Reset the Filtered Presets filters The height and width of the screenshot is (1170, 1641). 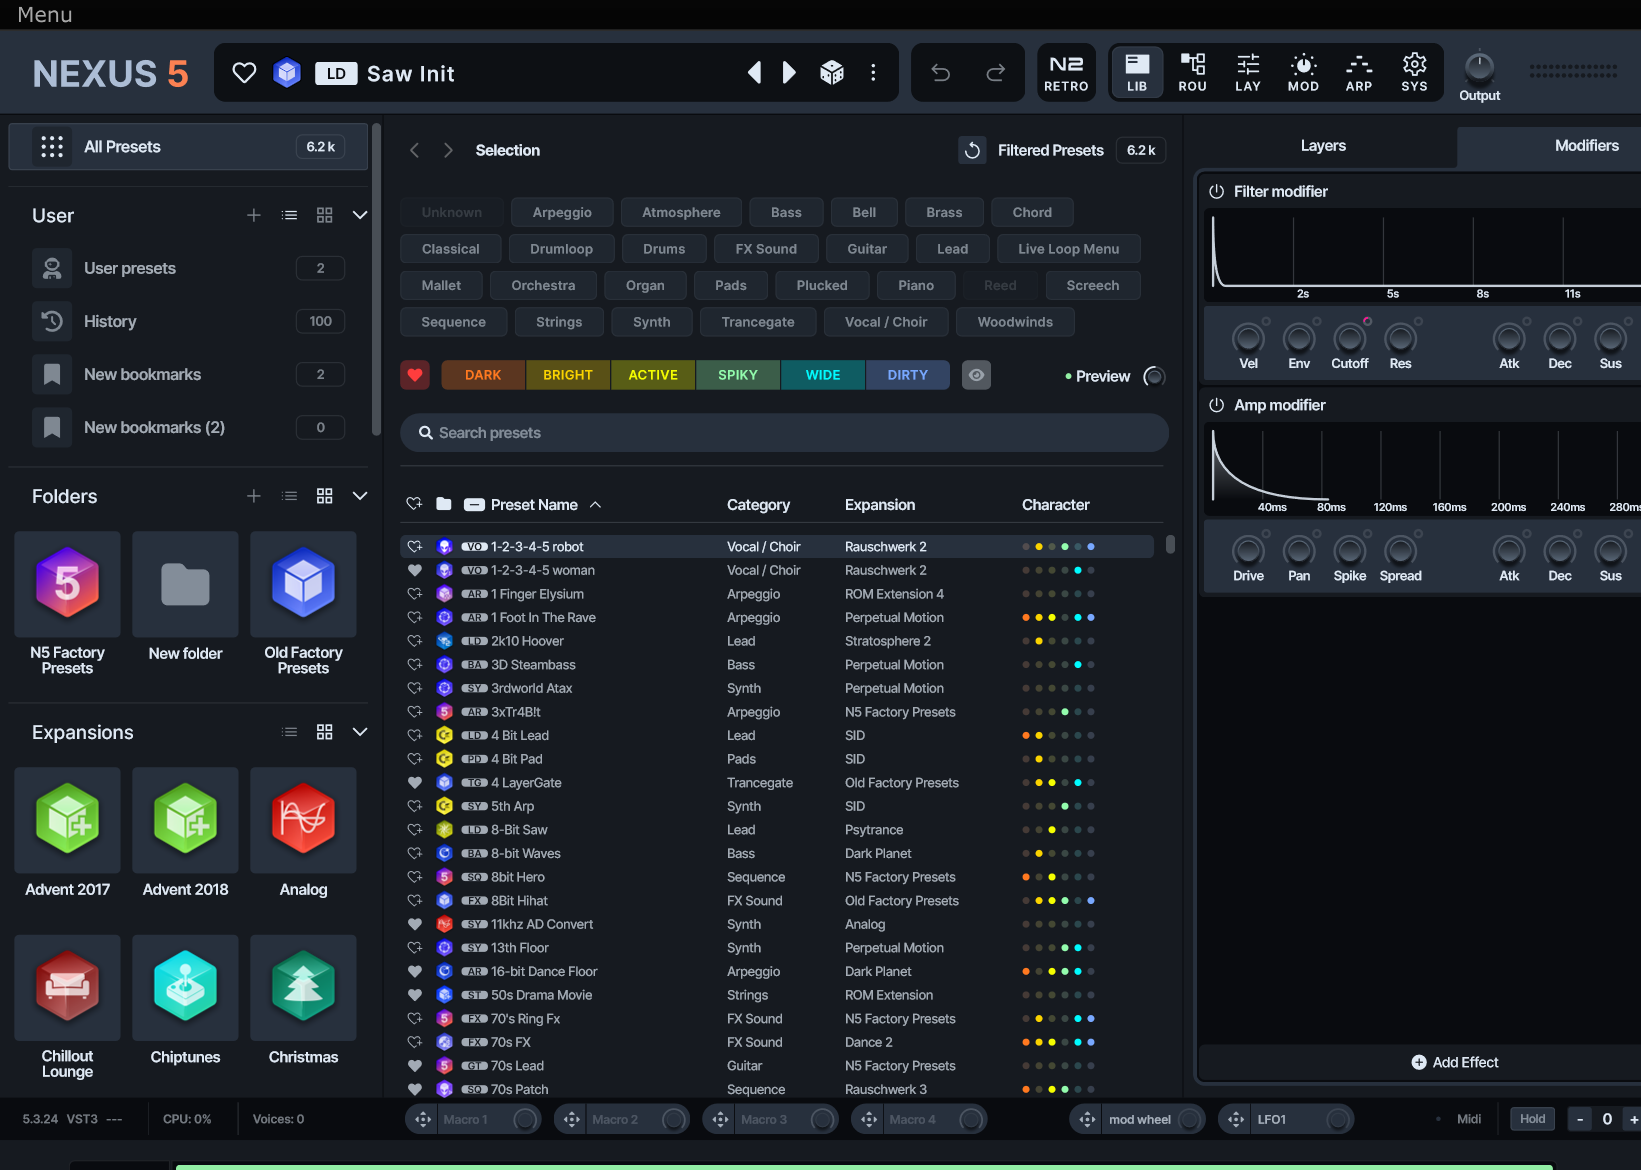coord(972,150)
